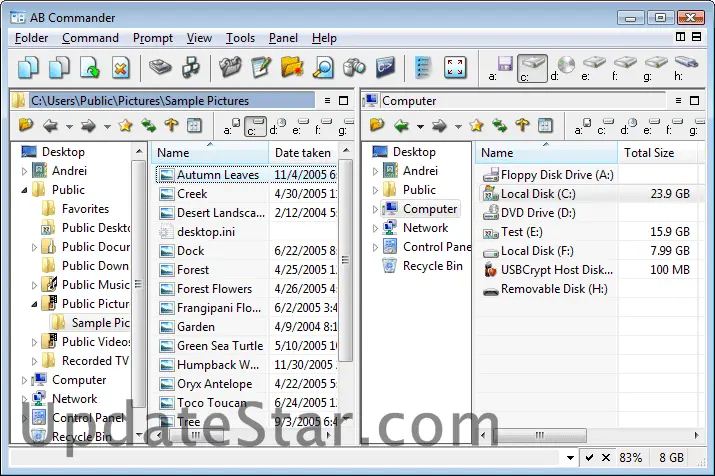Click the full screen arrows icon
The height and width of the screenshot is (476, 715).
click(x=455, y=67)
